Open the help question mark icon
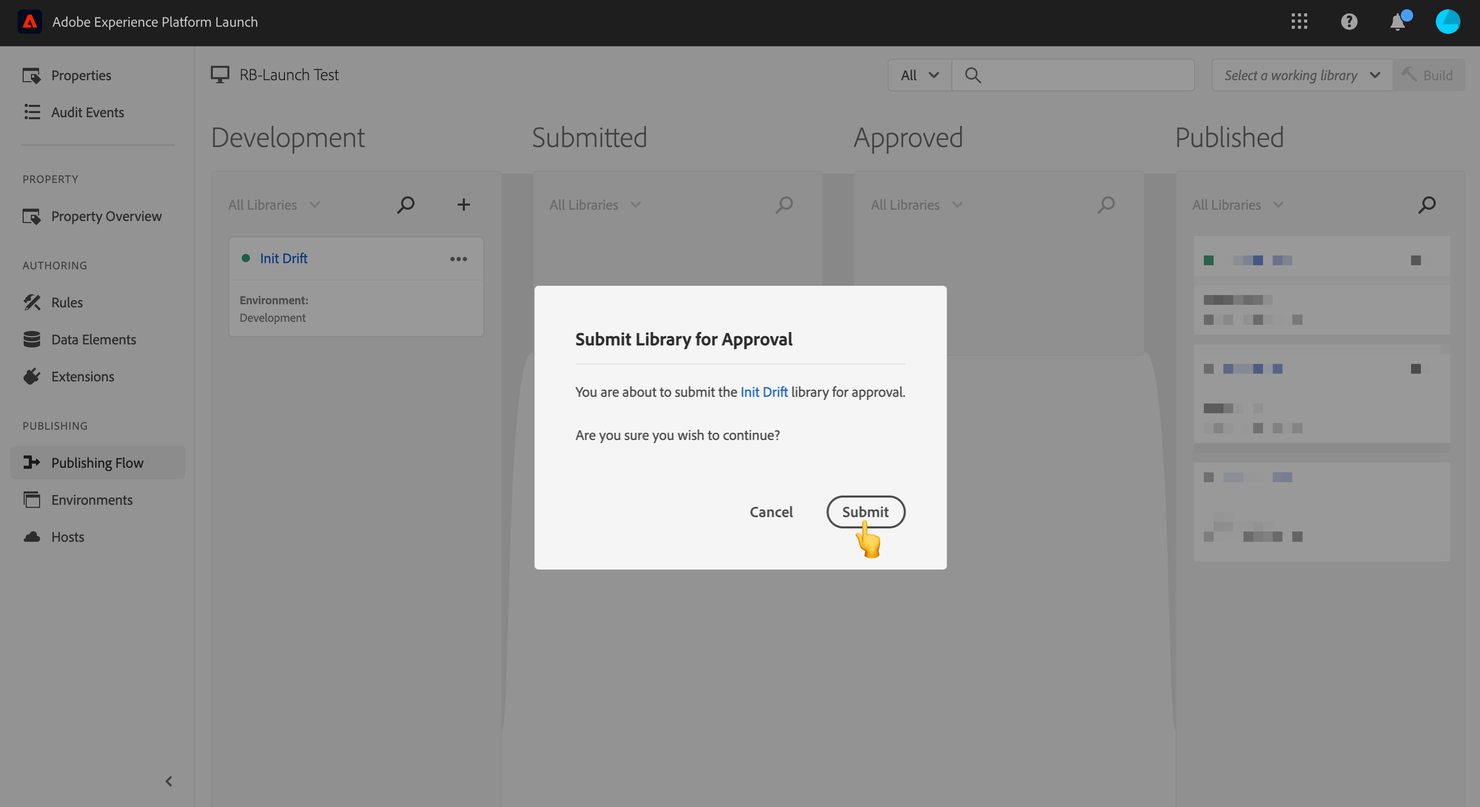The width and height of the screenshot is (1480, 807). pyautogui.click(x=1349, y=22)
